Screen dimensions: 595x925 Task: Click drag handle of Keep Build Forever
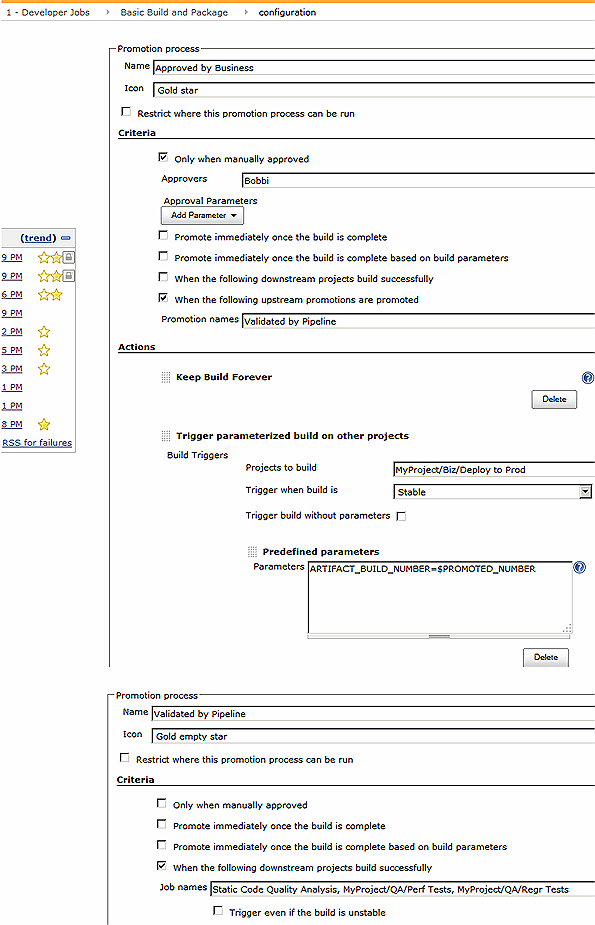[x=166, y=378]
